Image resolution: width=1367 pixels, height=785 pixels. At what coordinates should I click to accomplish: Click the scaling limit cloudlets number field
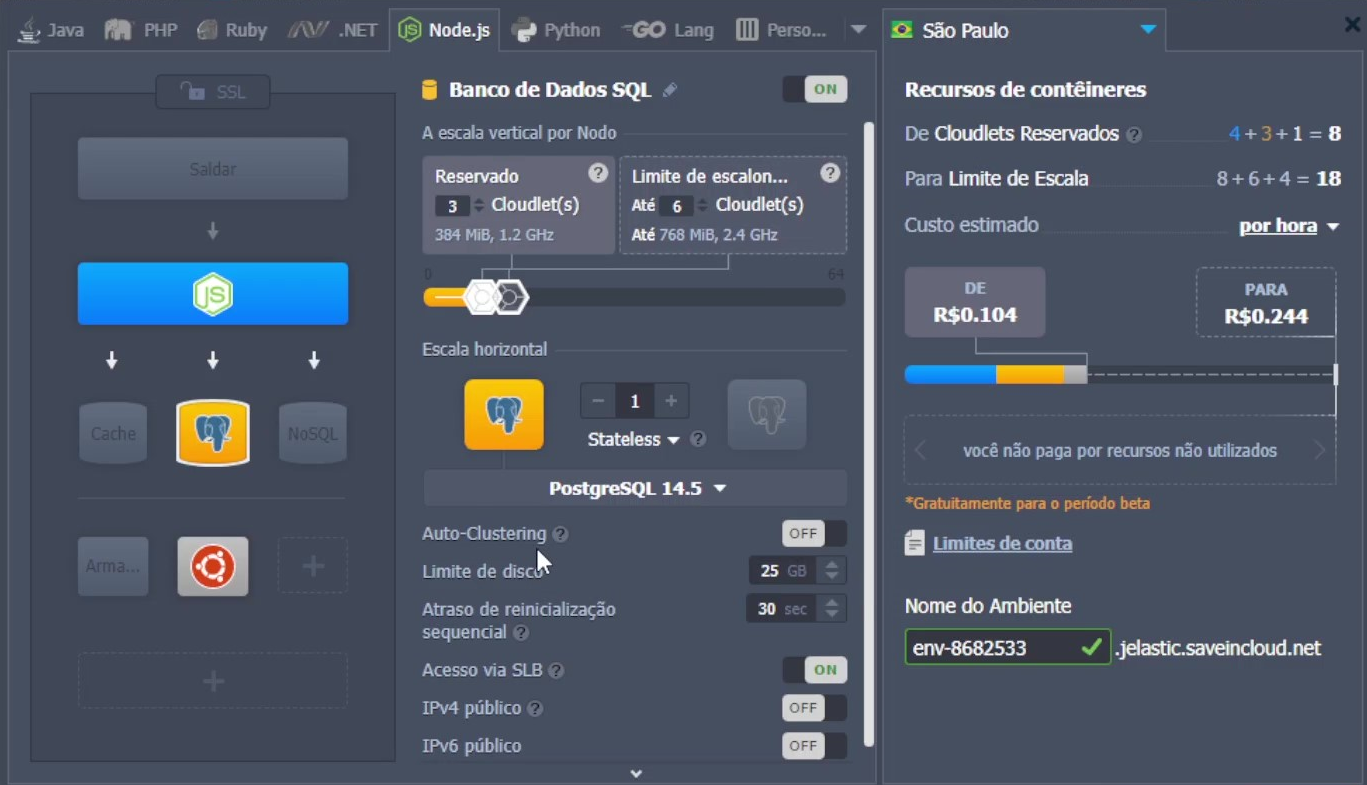(x=677, y=206)
